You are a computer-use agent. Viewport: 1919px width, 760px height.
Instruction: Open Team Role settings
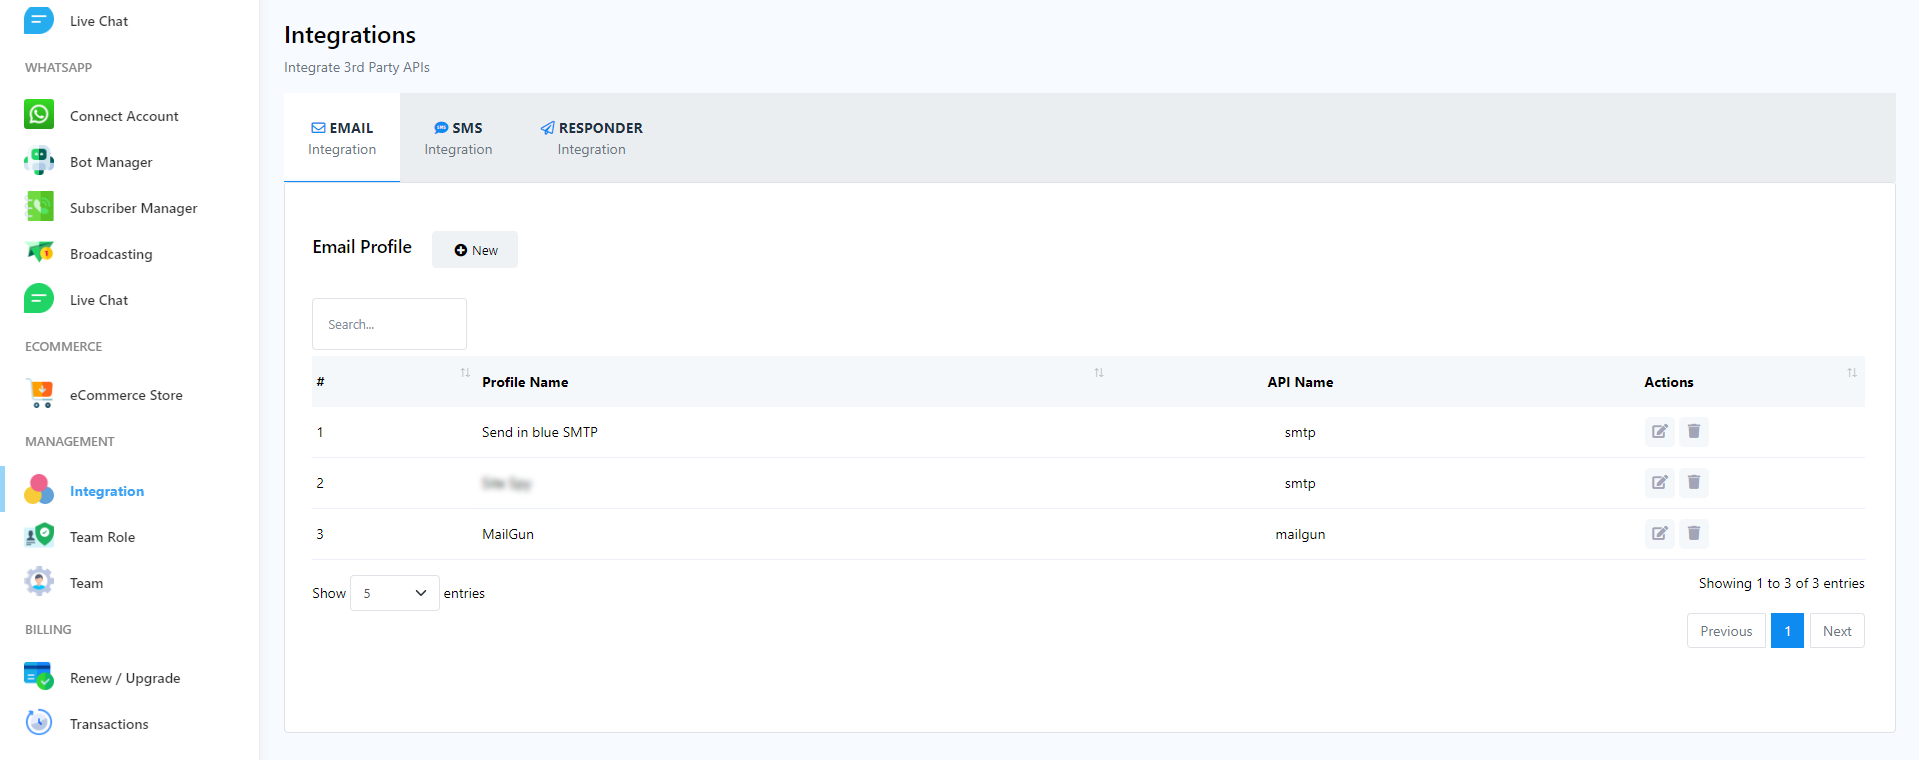coord(102,537)
